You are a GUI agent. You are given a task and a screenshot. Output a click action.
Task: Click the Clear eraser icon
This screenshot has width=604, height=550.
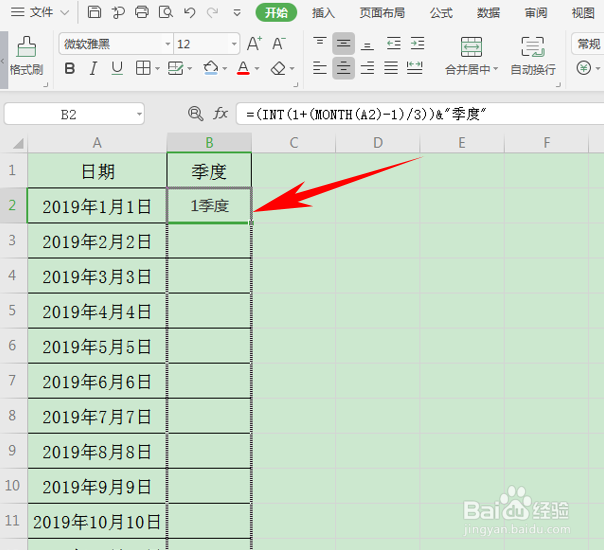278,69
